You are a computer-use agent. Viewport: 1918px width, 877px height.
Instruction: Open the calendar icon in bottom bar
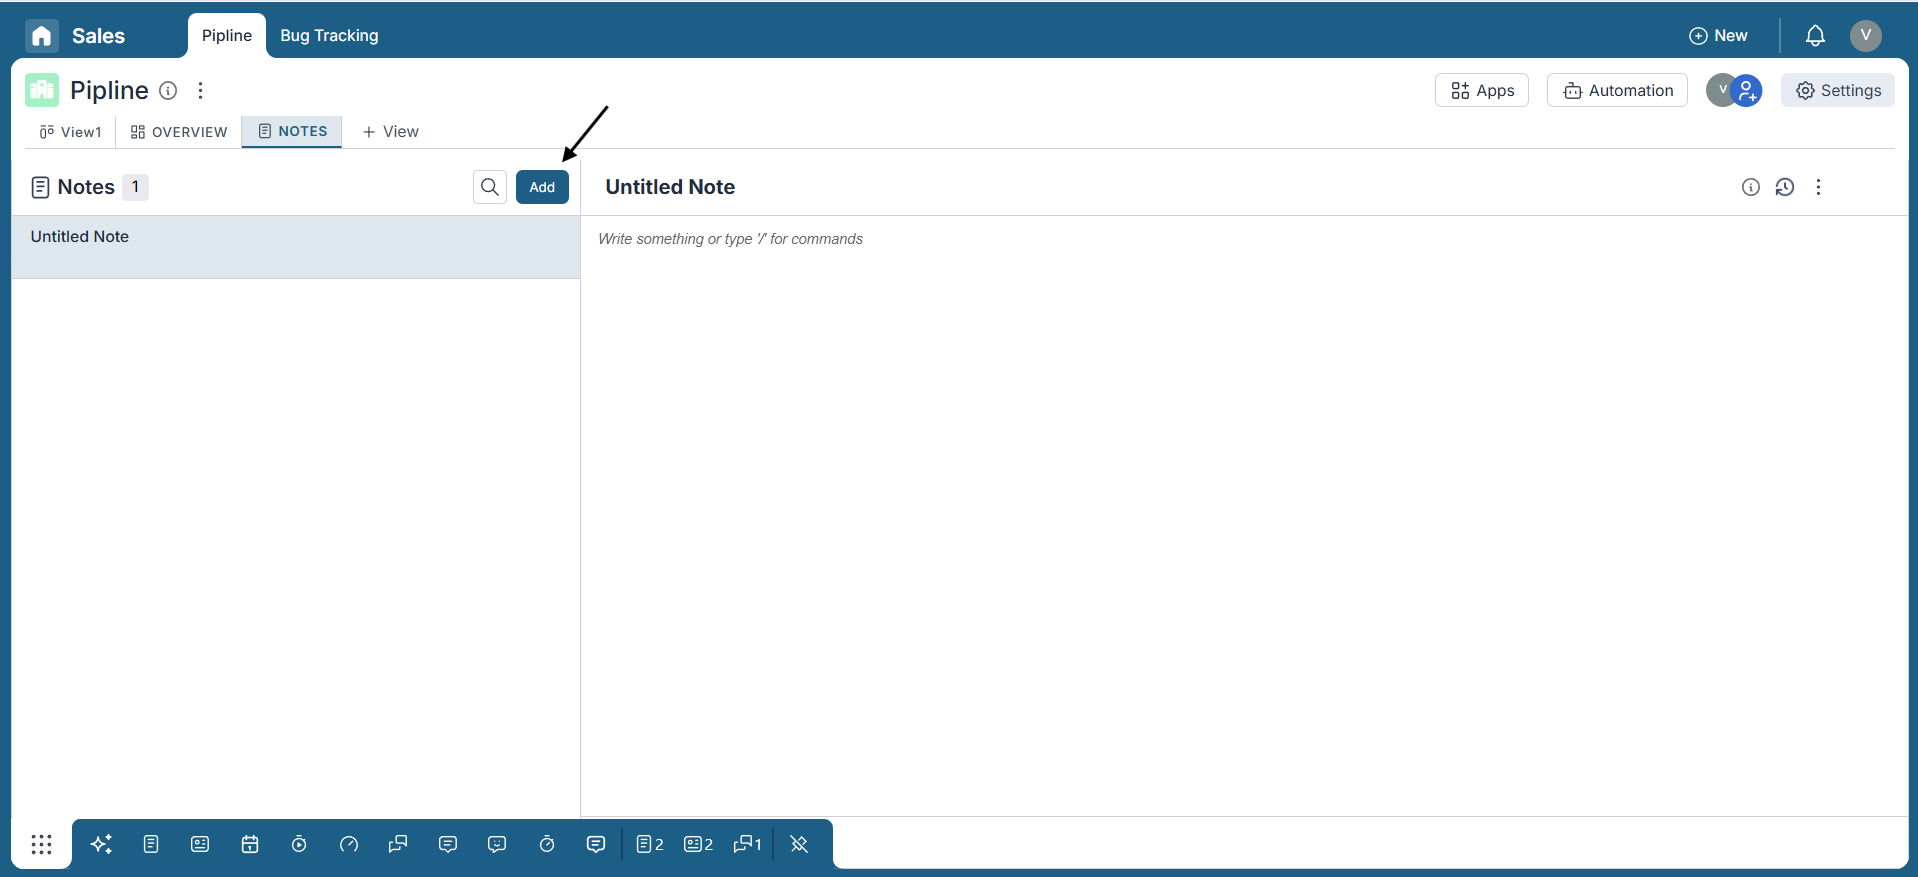tap(250, 844)
